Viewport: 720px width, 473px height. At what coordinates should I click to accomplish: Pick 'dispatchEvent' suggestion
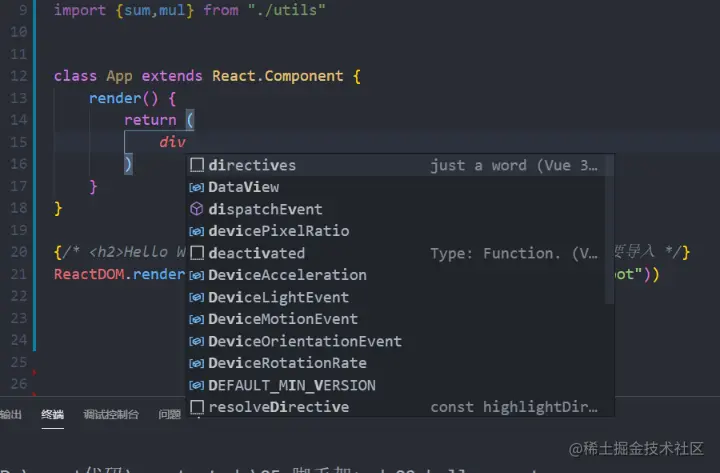point(396,209)
